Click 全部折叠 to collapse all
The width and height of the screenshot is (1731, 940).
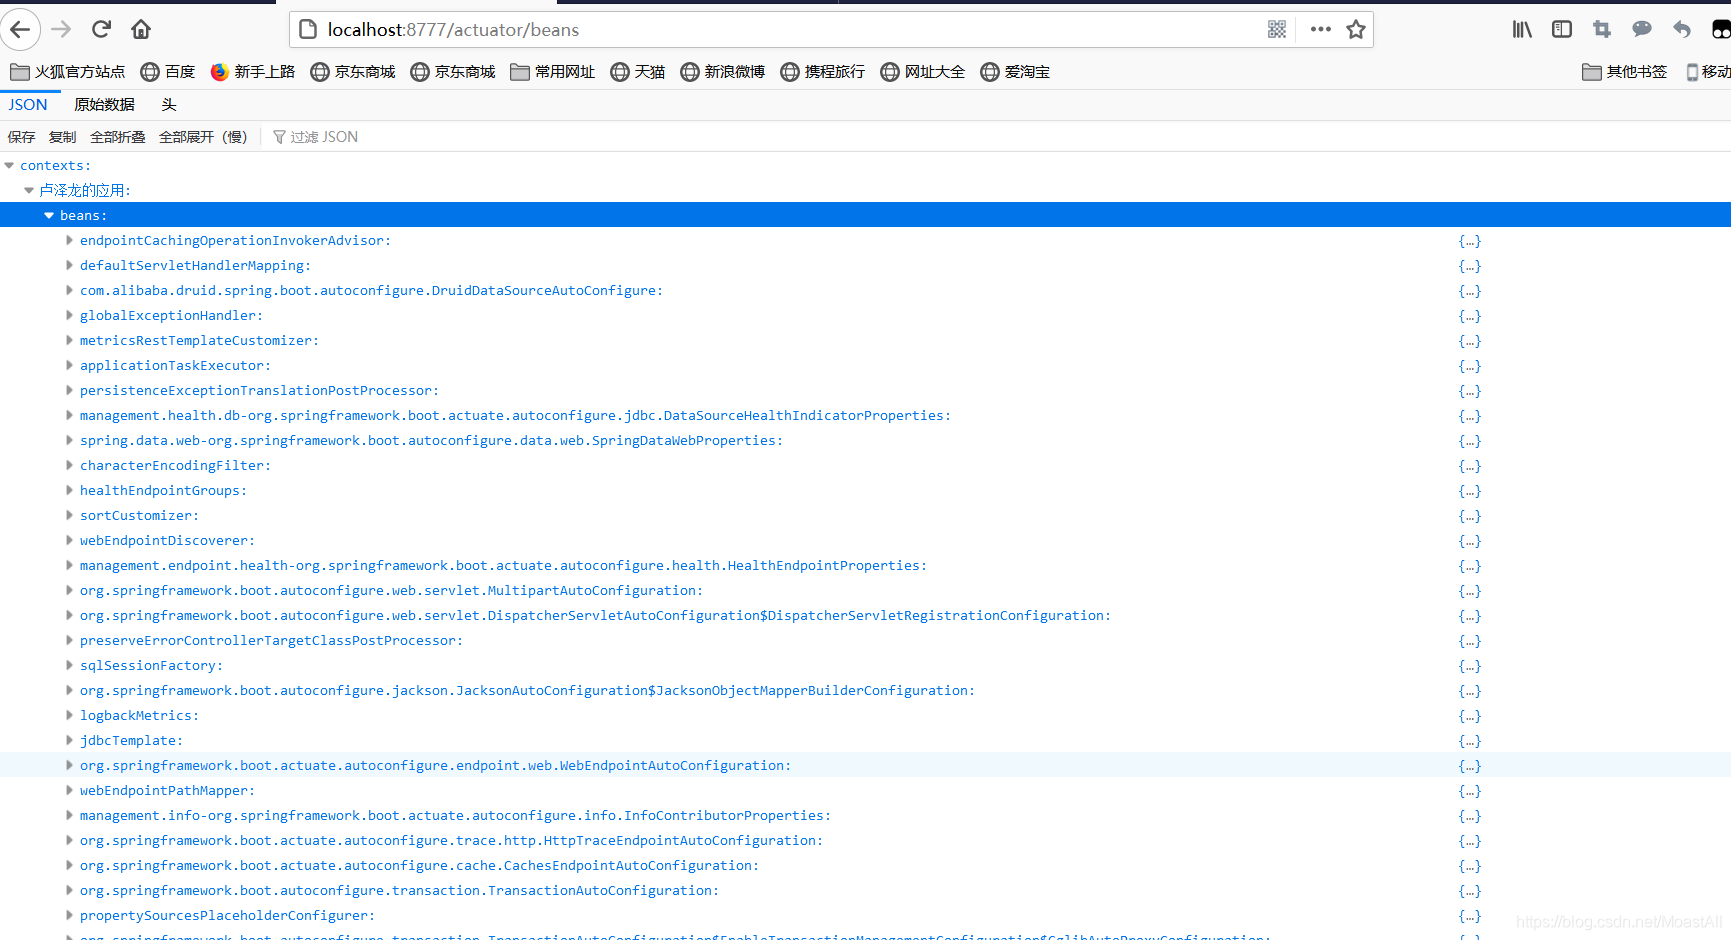click(117, 137)
